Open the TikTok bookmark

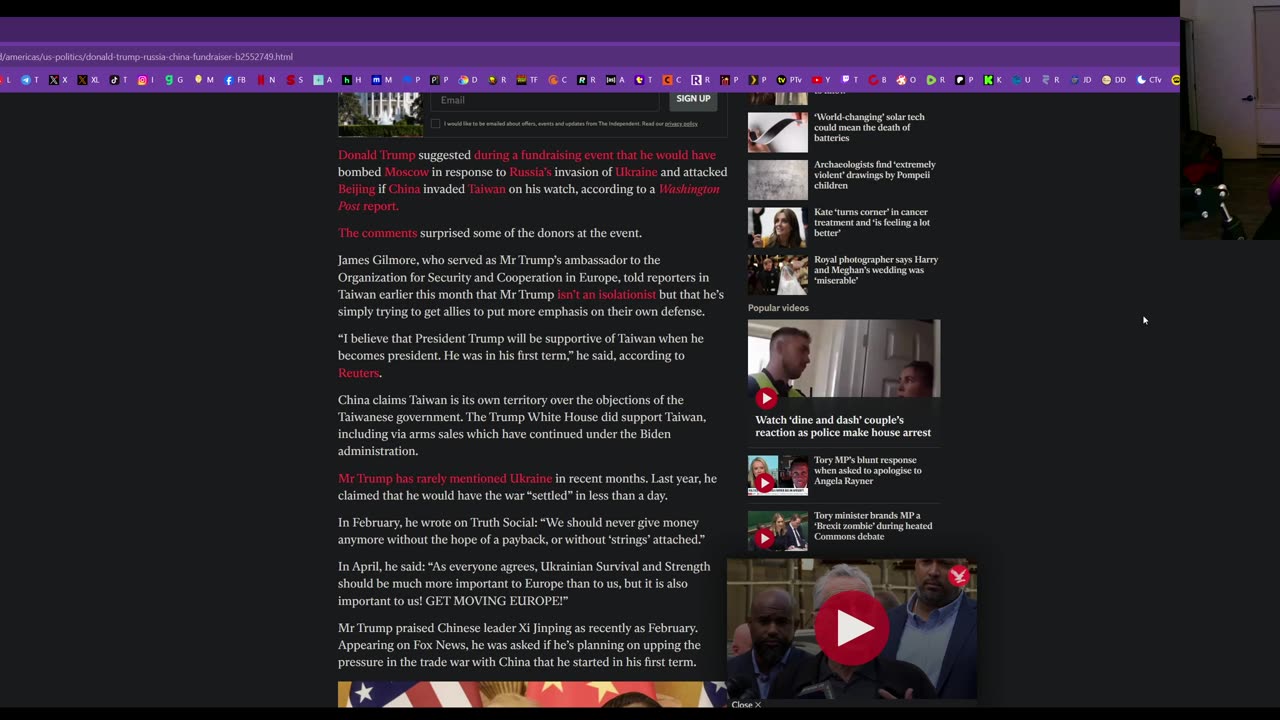(118, 80)
